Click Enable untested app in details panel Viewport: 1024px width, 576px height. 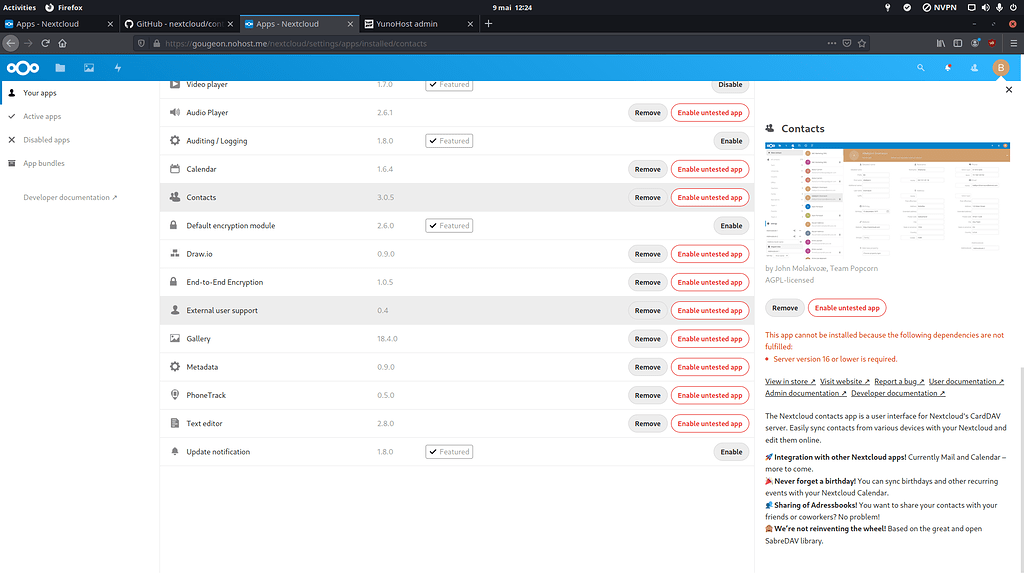tap(847, 308)
